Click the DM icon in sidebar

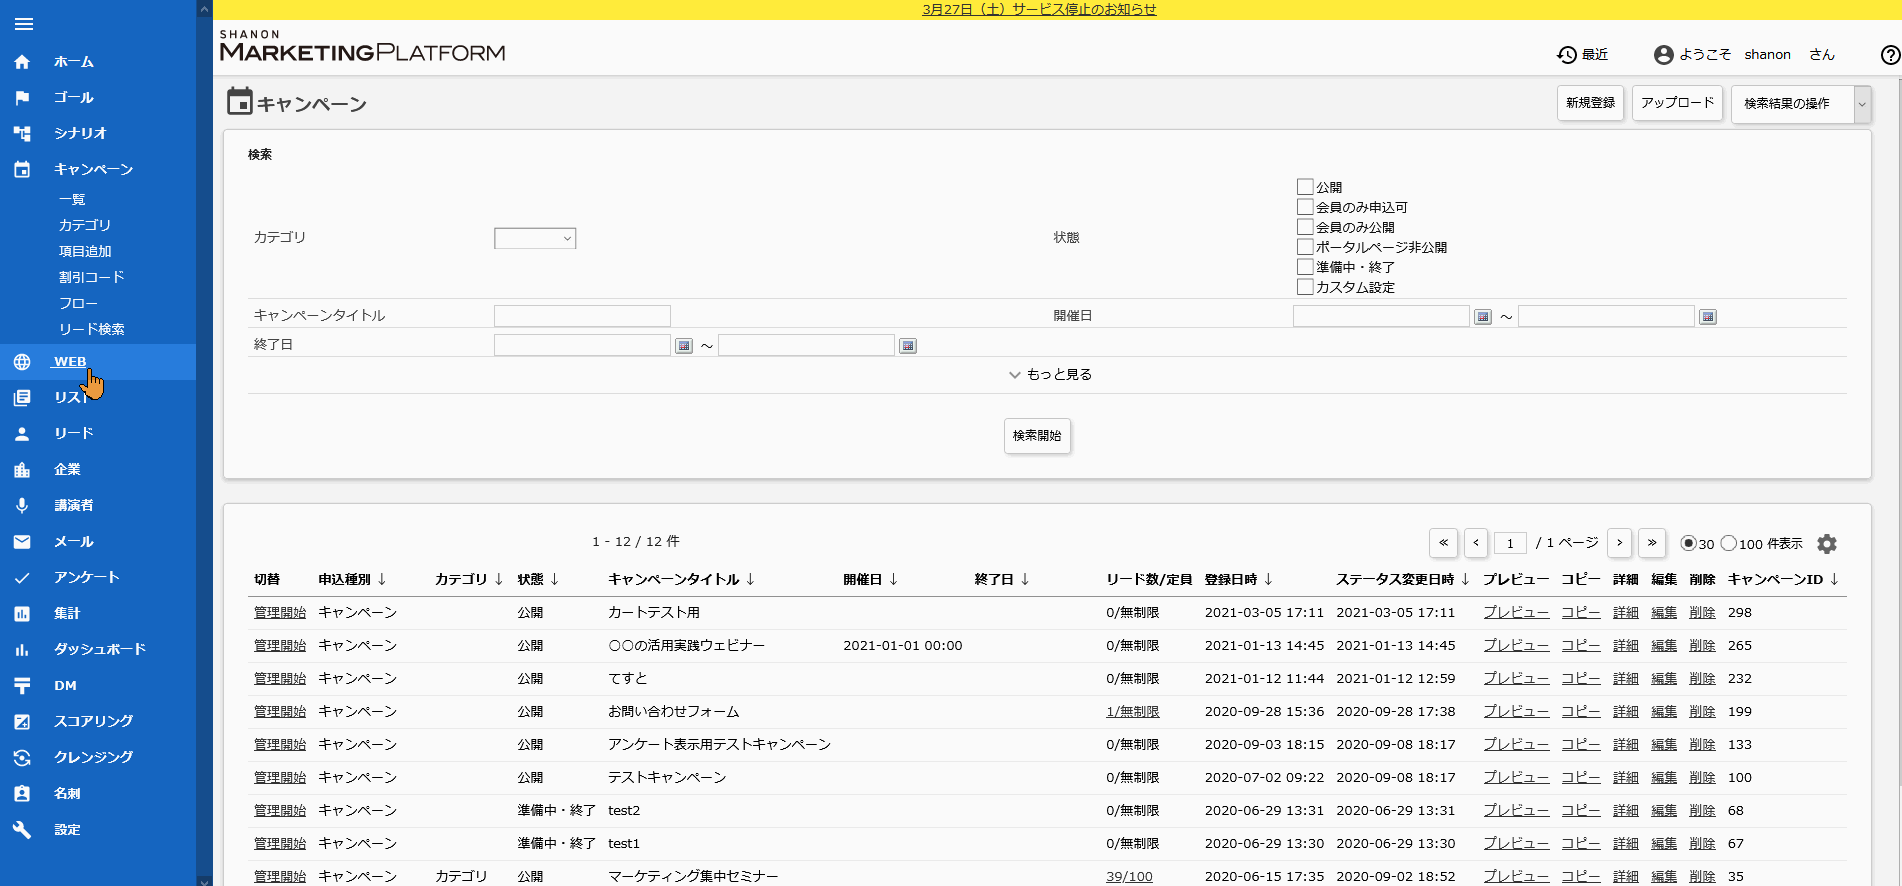[22, 686]
